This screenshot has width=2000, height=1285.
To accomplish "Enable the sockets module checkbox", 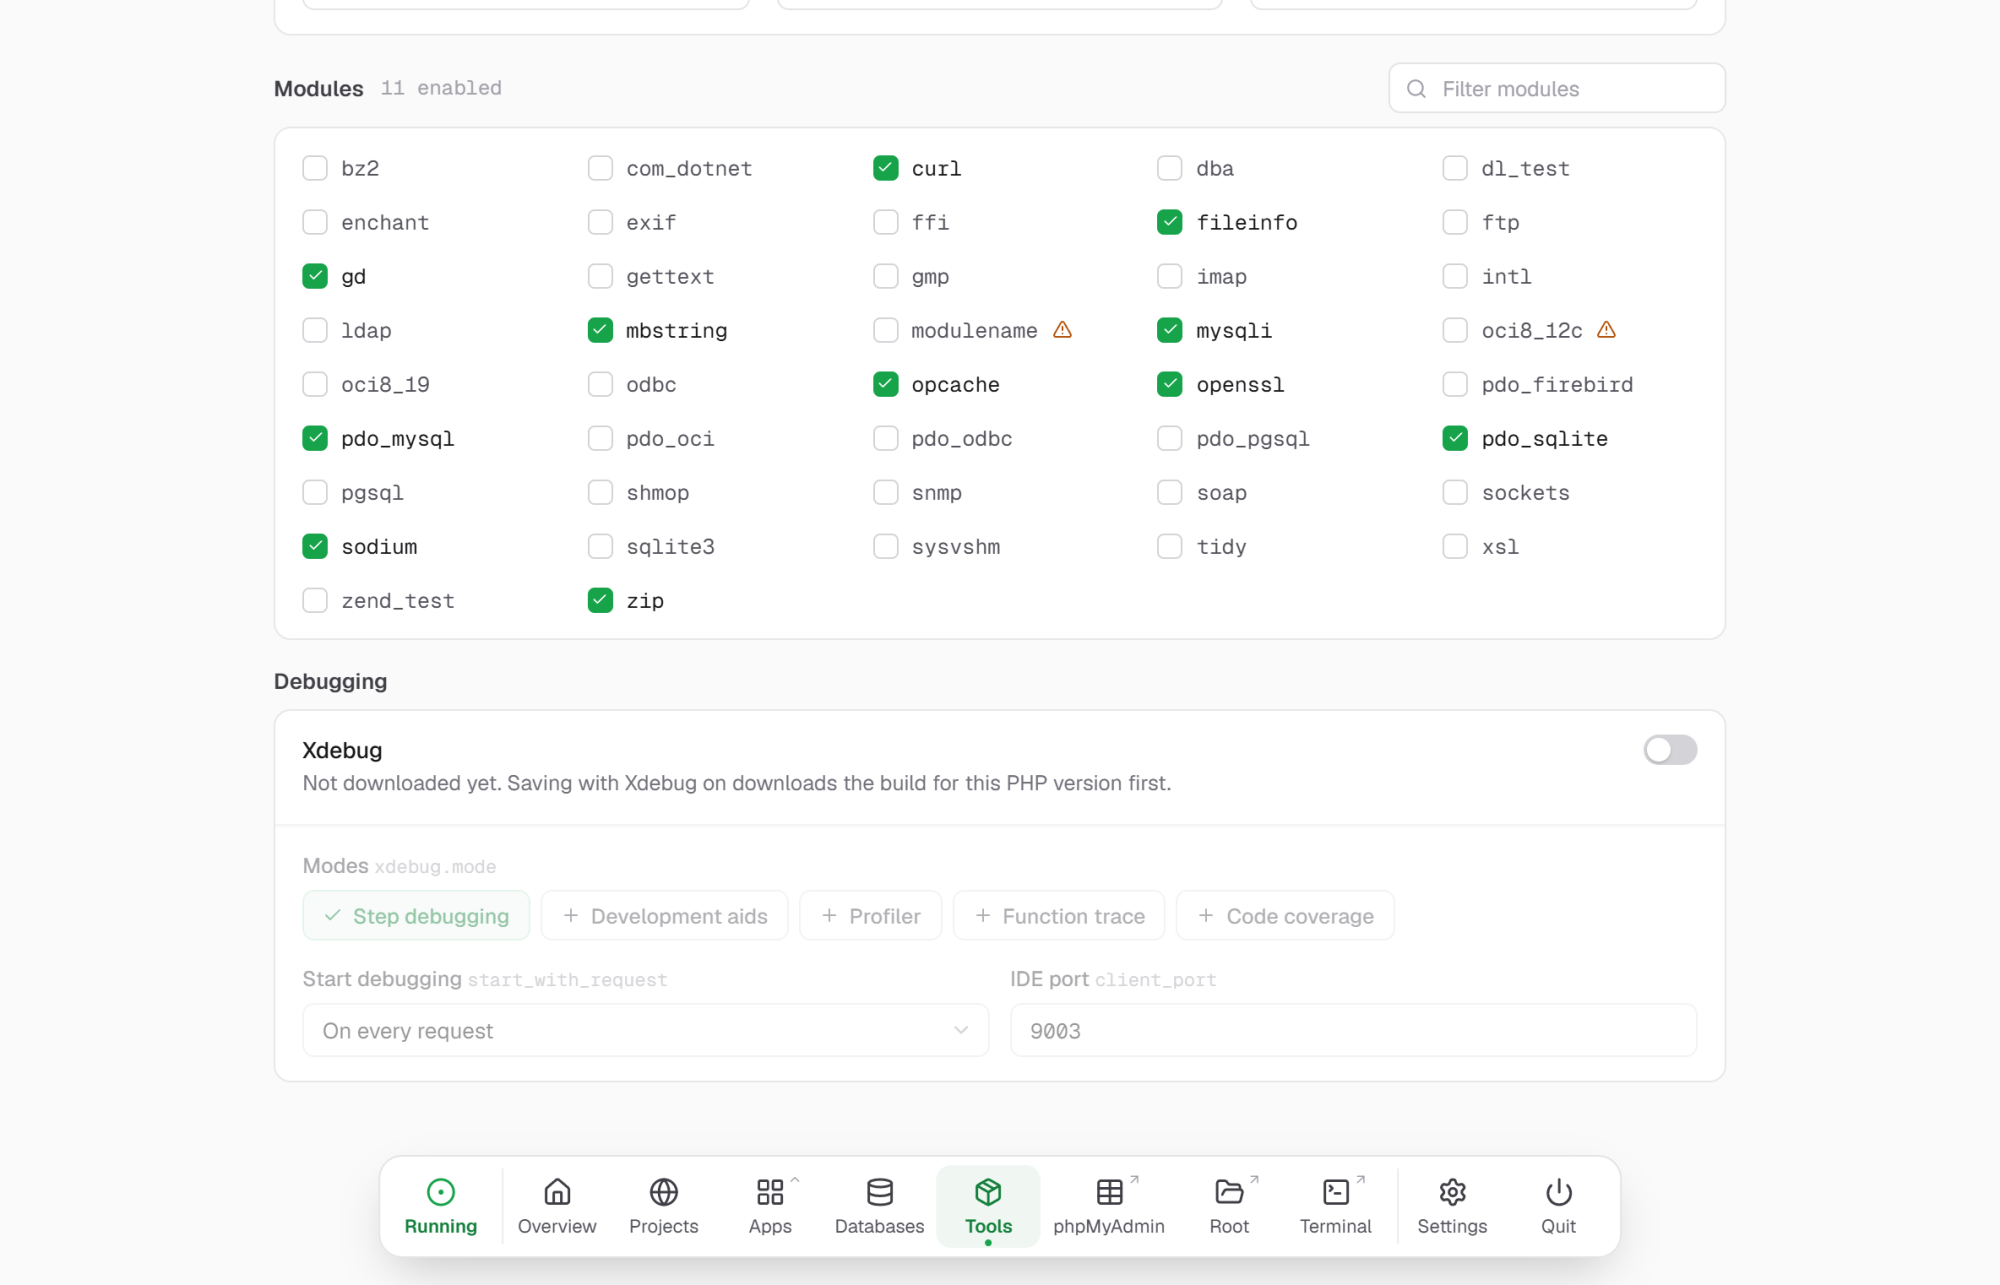I will pos(1455,492).
